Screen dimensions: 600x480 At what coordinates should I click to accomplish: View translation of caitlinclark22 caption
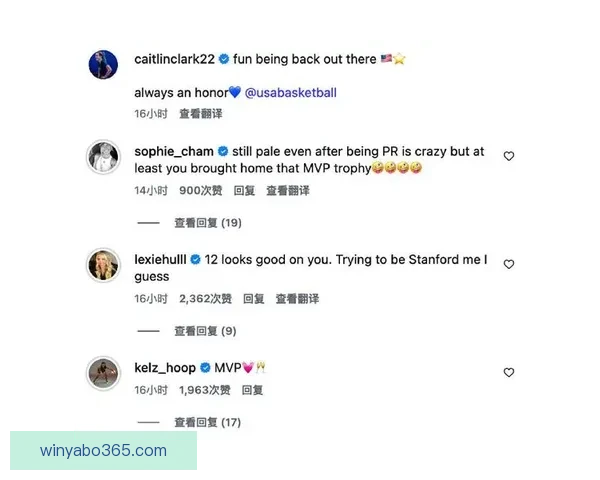tap(201, 114)
